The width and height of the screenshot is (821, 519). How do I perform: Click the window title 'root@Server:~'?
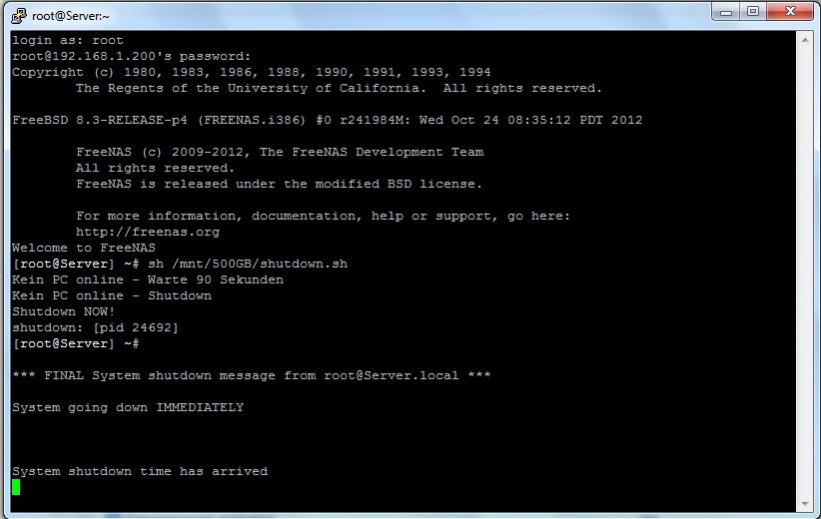tap(71, 16)
